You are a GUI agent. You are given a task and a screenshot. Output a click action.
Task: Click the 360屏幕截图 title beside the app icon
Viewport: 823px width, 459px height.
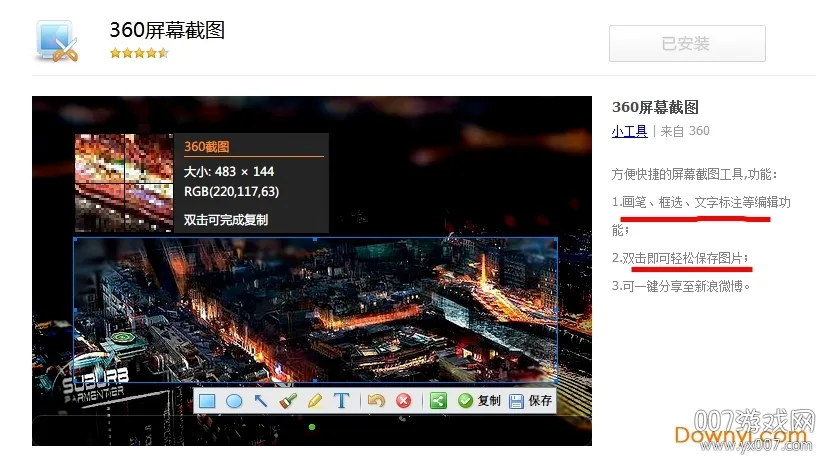(167, 30)
